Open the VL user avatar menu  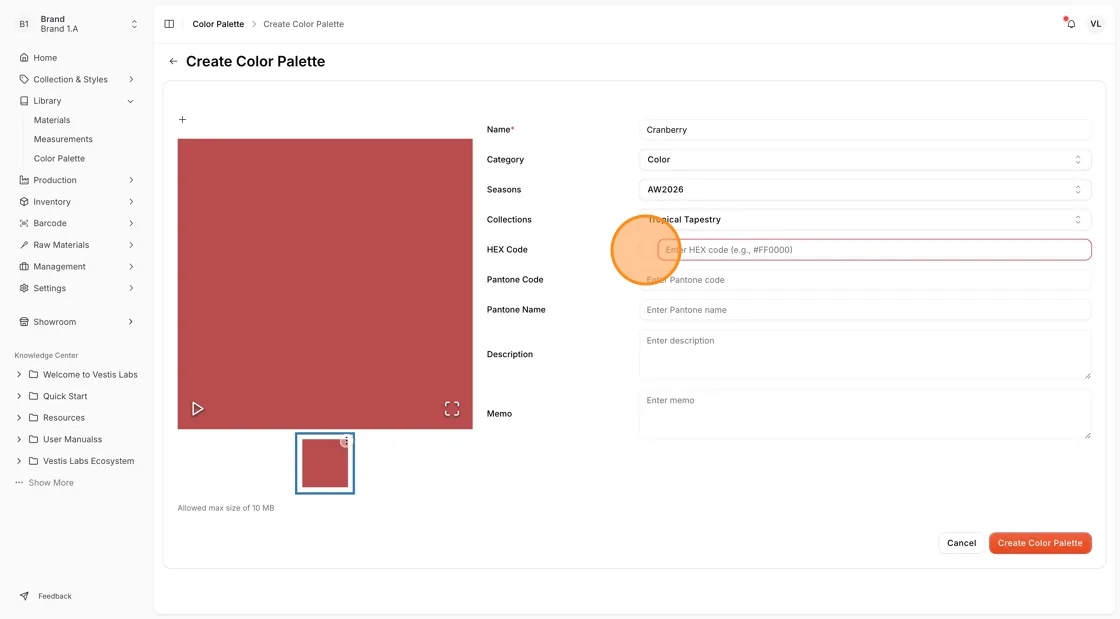[1095, 24]
